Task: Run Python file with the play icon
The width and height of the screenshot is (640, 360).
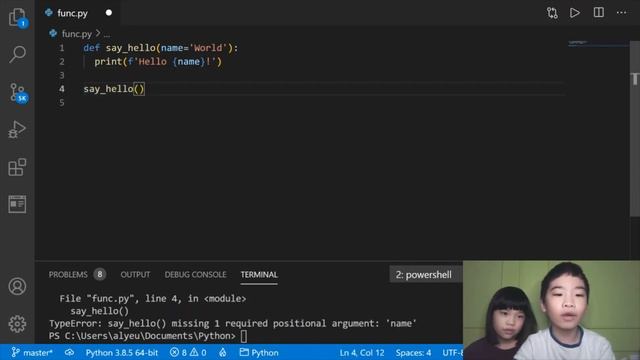Action: pyautogui.click(x=575, y=13)
